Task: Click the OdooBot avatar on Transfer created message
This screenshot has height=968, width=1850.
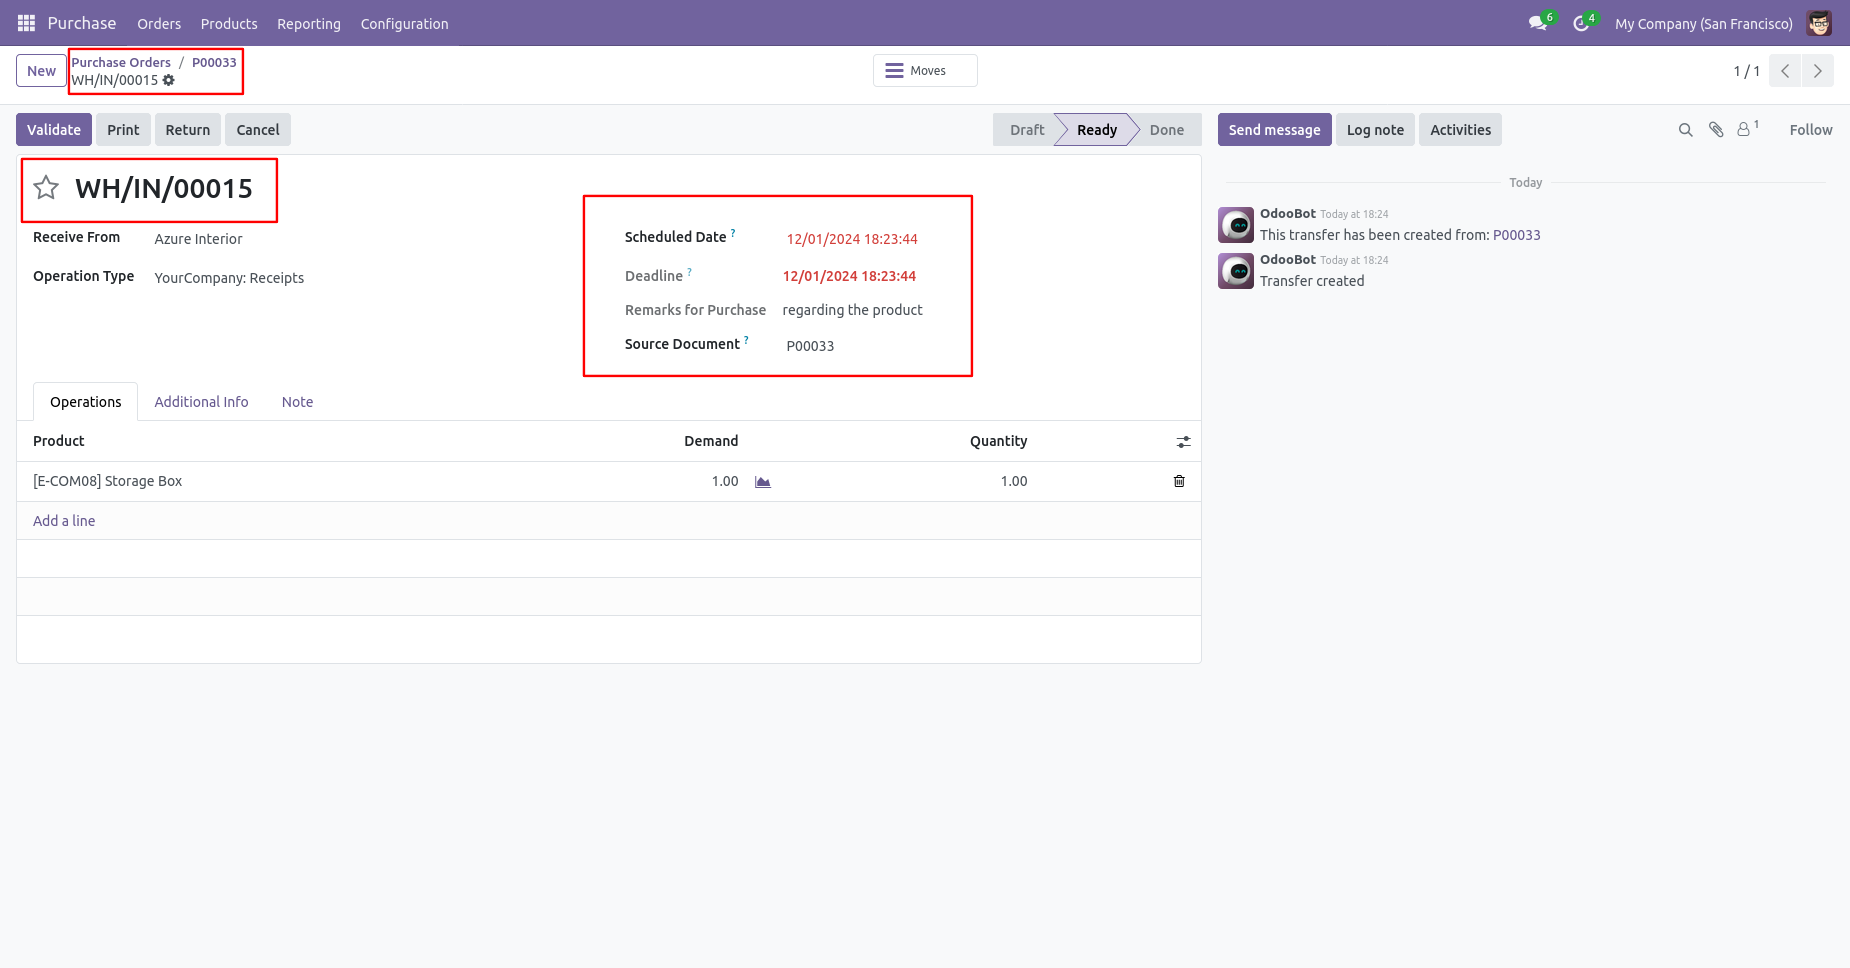Action: [x=1236, y=271]
